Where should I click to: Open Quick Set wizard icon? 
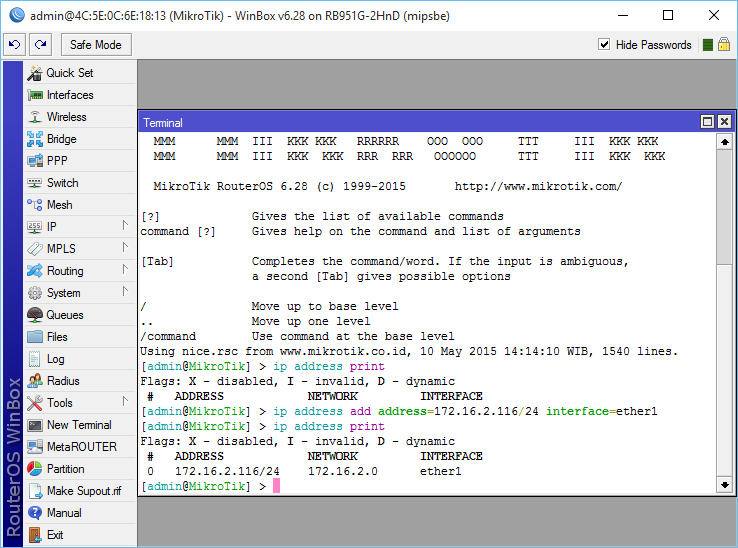[x=34, y=73]
